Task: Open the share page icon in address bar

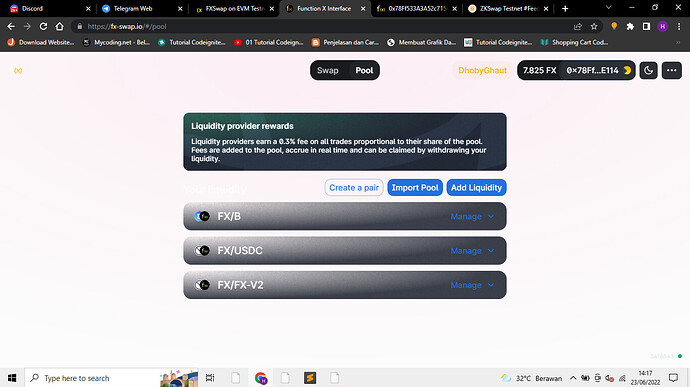Action: (x=578, y=26)
